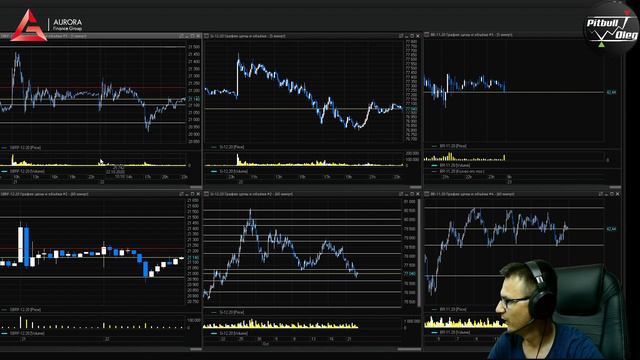The height and width of the screenshot is (360, 640).
Task: Click horizontal scrollbar thumb of Si-12.20 60-minute chart
Action: (x=409, y=349)
